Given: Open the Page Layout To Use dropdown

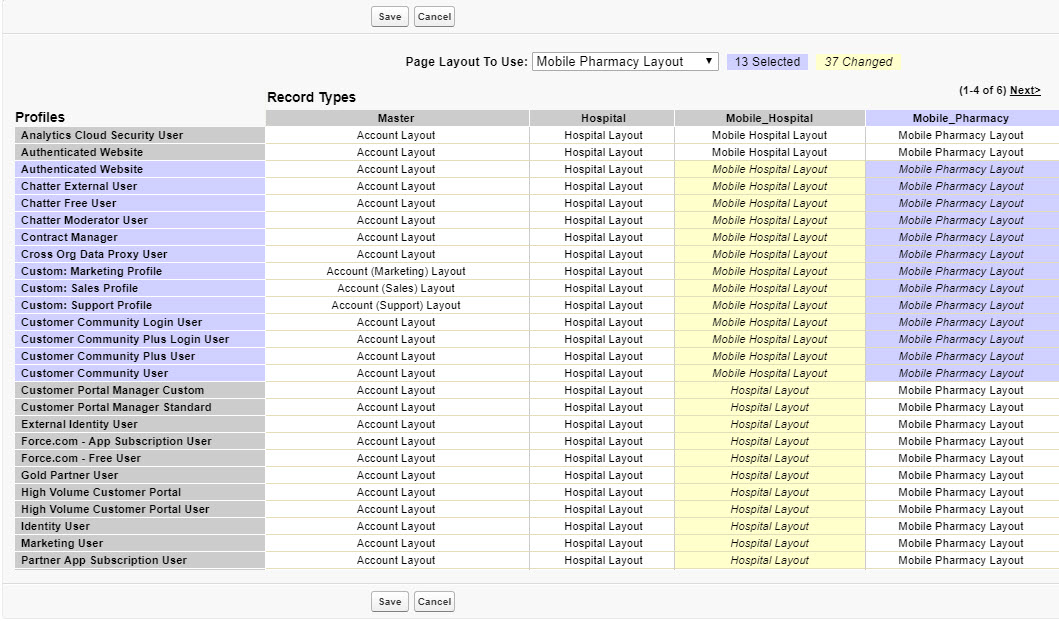Looking at the screenshot, I should tap(625, 61).
